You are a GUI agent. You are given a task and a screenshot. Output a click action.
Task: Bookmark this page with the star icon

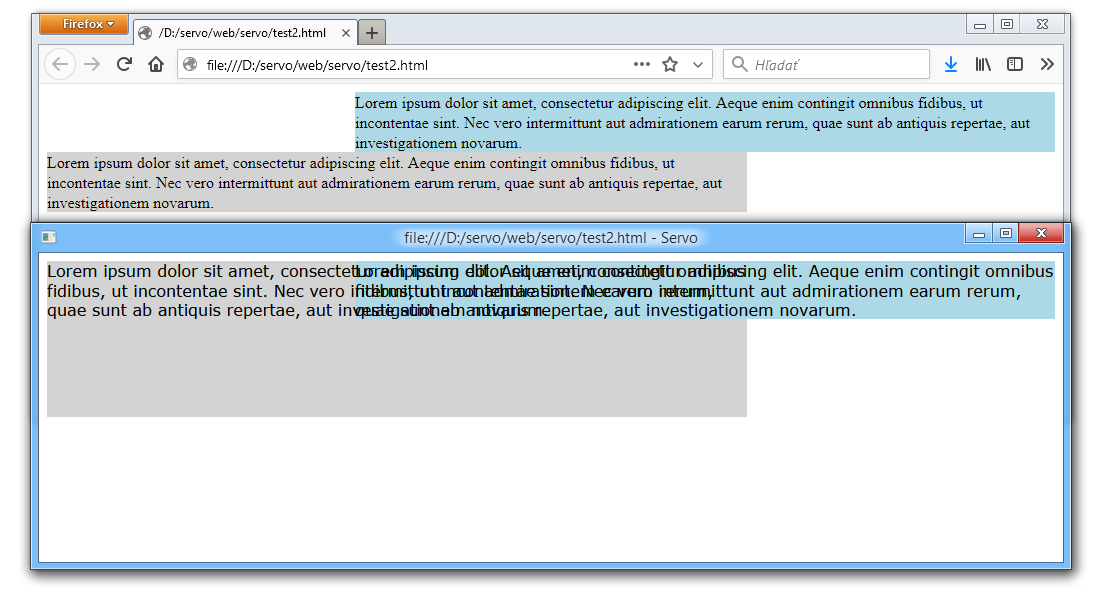coord(670,64)
